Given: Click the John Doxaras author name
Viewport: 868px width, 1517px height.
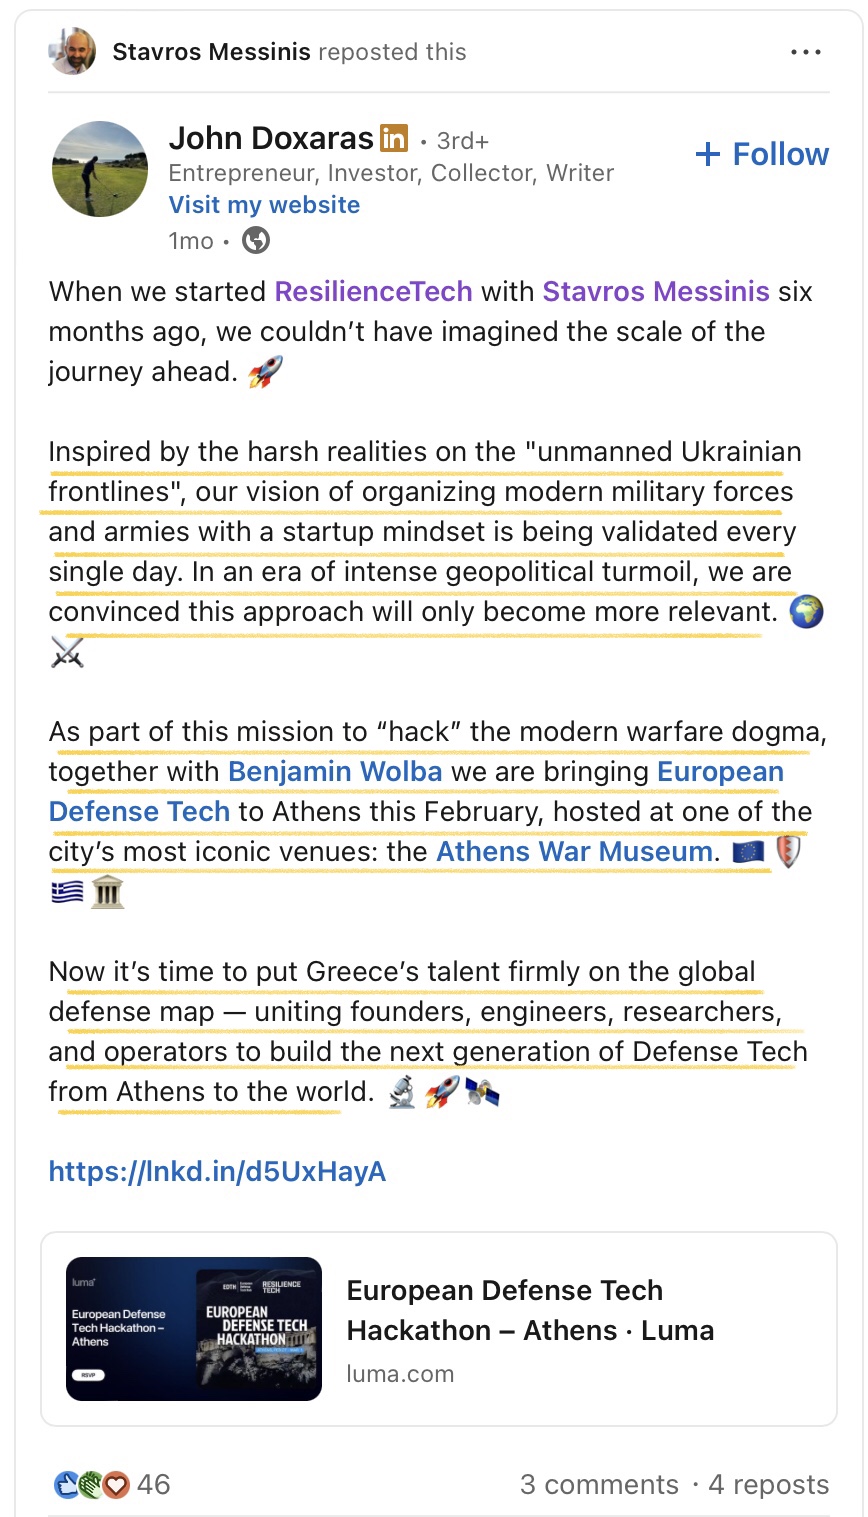Looking at the screenshot, I should click(270, 138).
